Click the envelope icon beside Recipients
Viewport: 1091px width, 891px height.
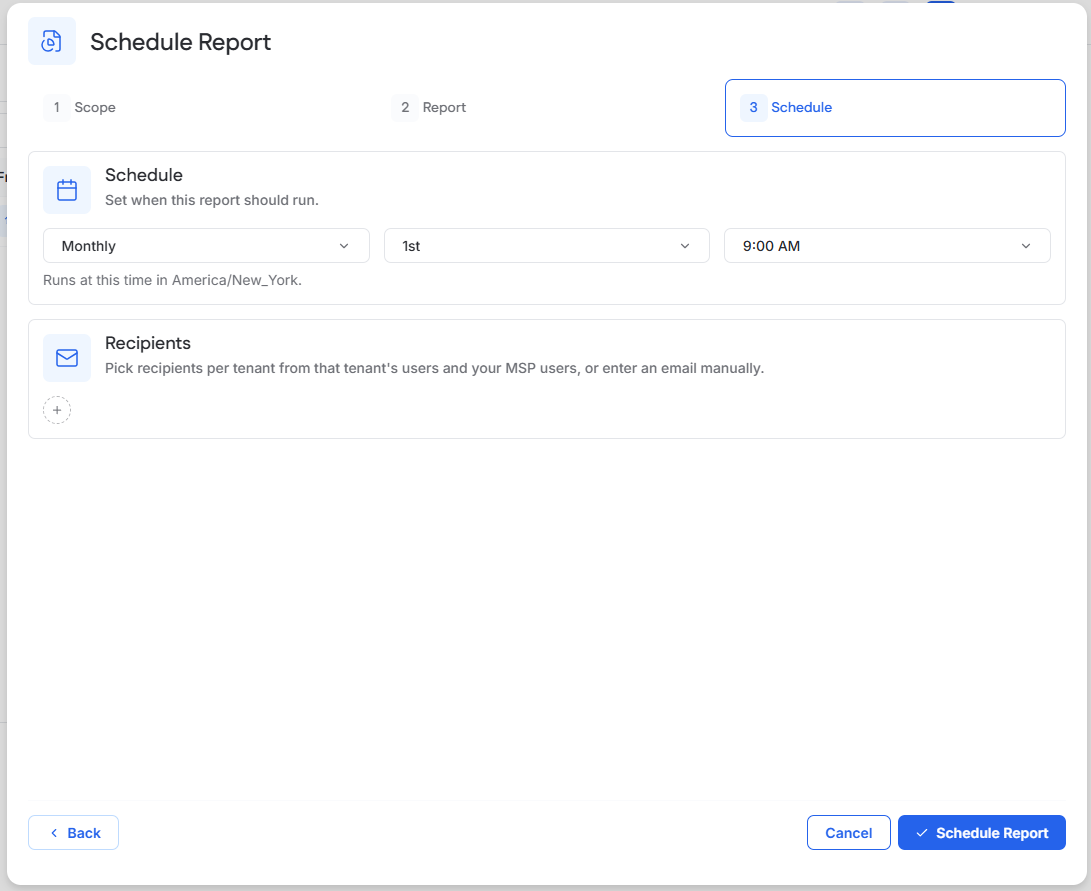tap(67, 358)
